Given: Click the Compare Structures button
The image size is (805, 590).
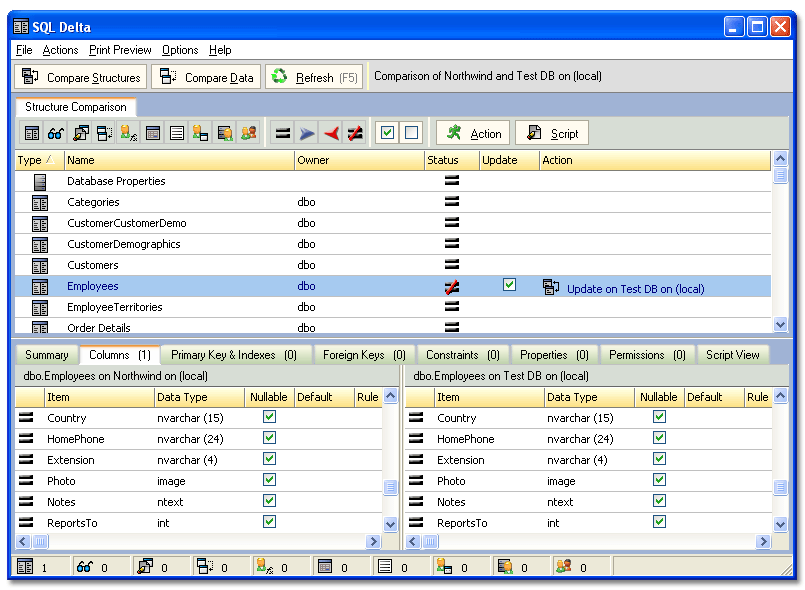Looking at the screenshot, I should (x=81, y=77).
